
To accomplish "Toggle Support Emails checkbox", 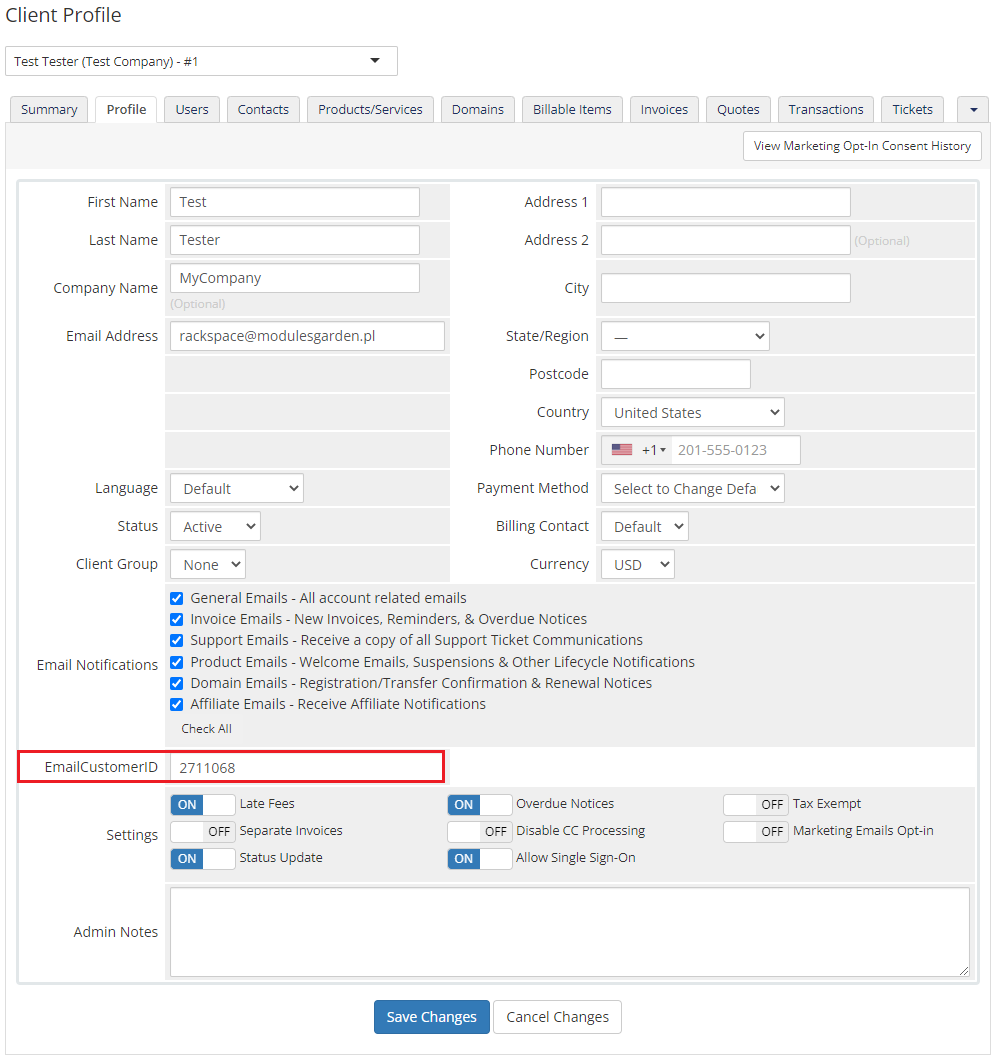I will point(176,640).
